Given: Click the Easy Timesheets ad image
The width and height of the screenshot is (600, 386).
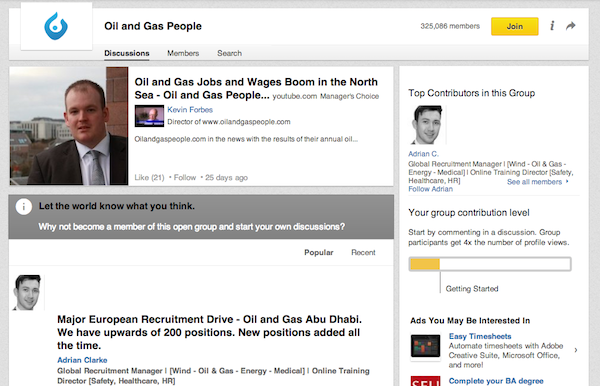Looking at the screenshot, I should click(x=425, y=347).
